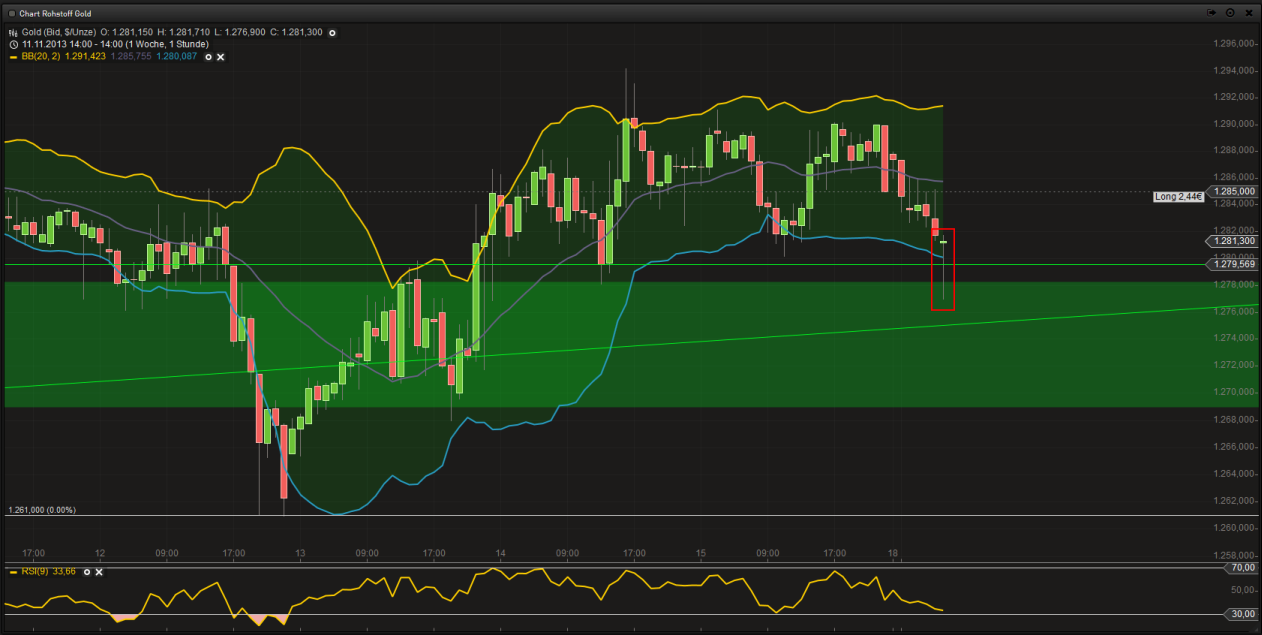The height and width of the screenshot is (635, 1262).
Task: Click the detach chart arrow icon in title bar
Action: point(1212,13)
